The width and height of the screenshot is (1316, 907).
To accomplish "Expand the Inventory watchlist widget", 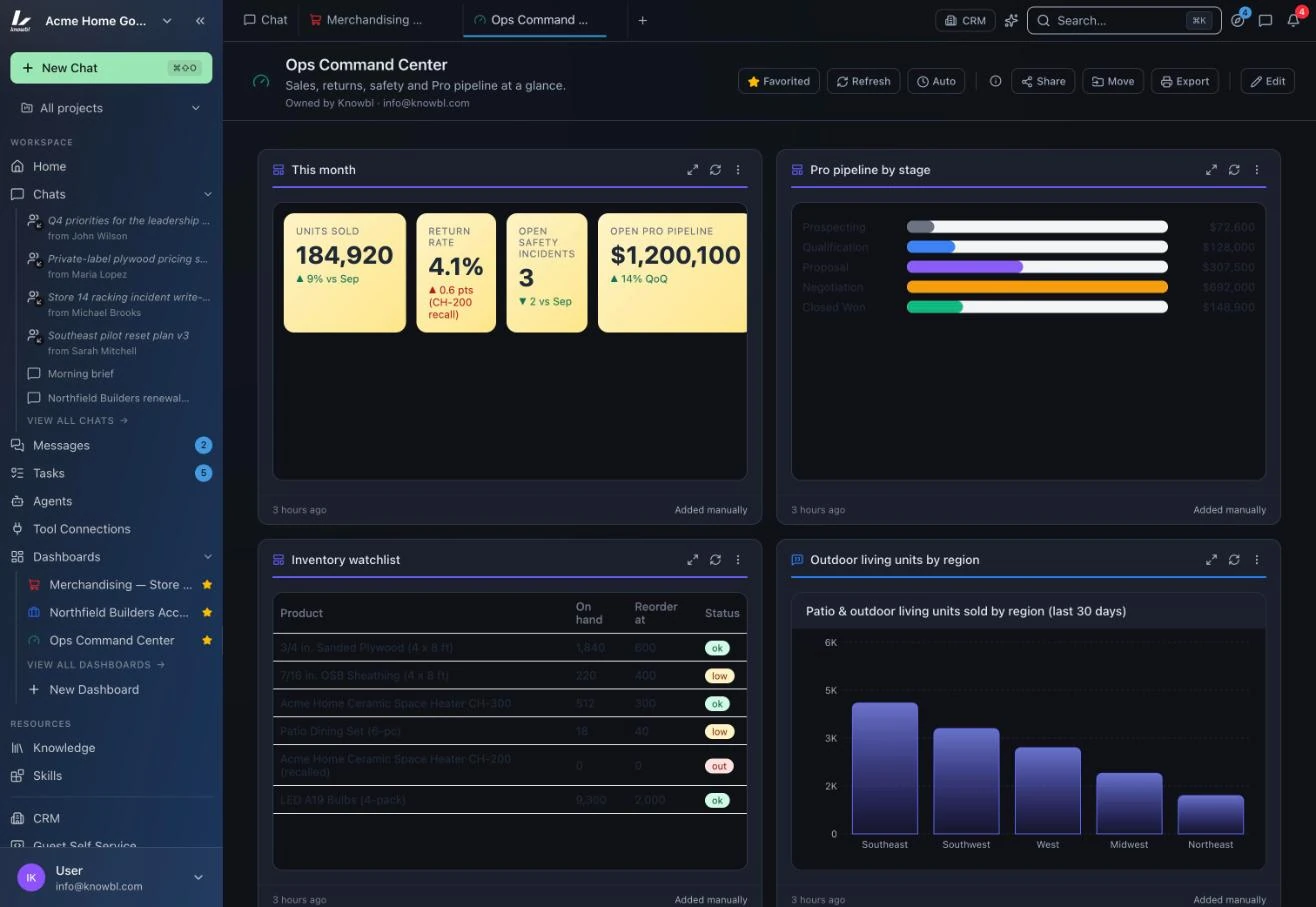I will point(692,560).
